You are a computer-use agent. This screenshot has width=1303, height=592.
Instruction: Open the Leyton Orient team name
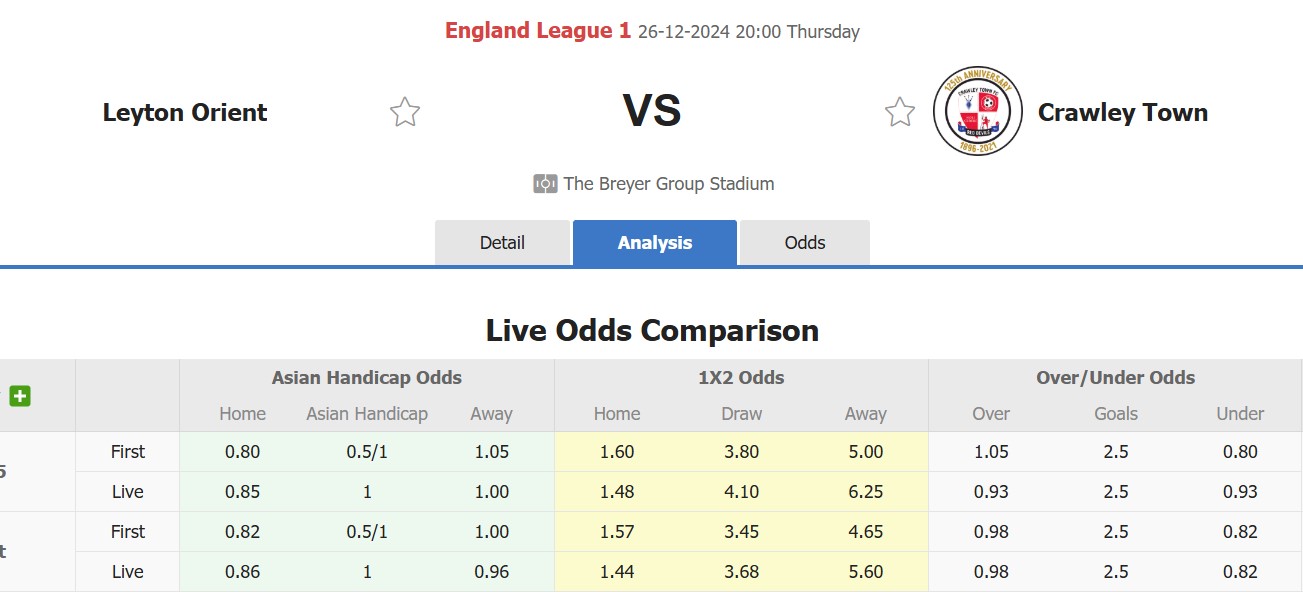pos(185,113)
